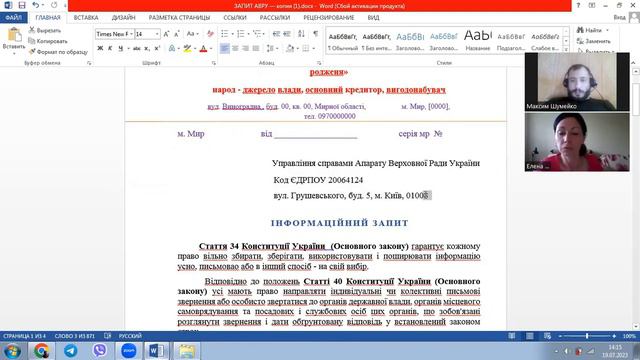Open the ФАЙЛ tab
Screen dimensions: 640x360
(13, 18)
